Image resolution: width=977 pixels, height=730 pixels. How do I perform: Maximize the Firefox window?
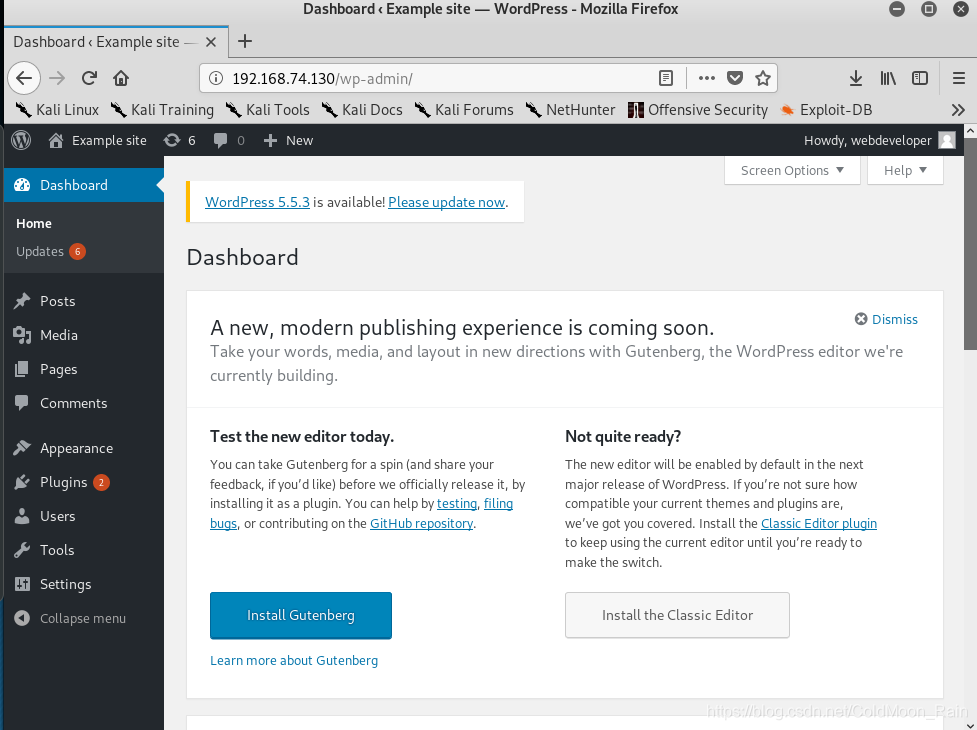pyautogui.click(x=928, y=9)
